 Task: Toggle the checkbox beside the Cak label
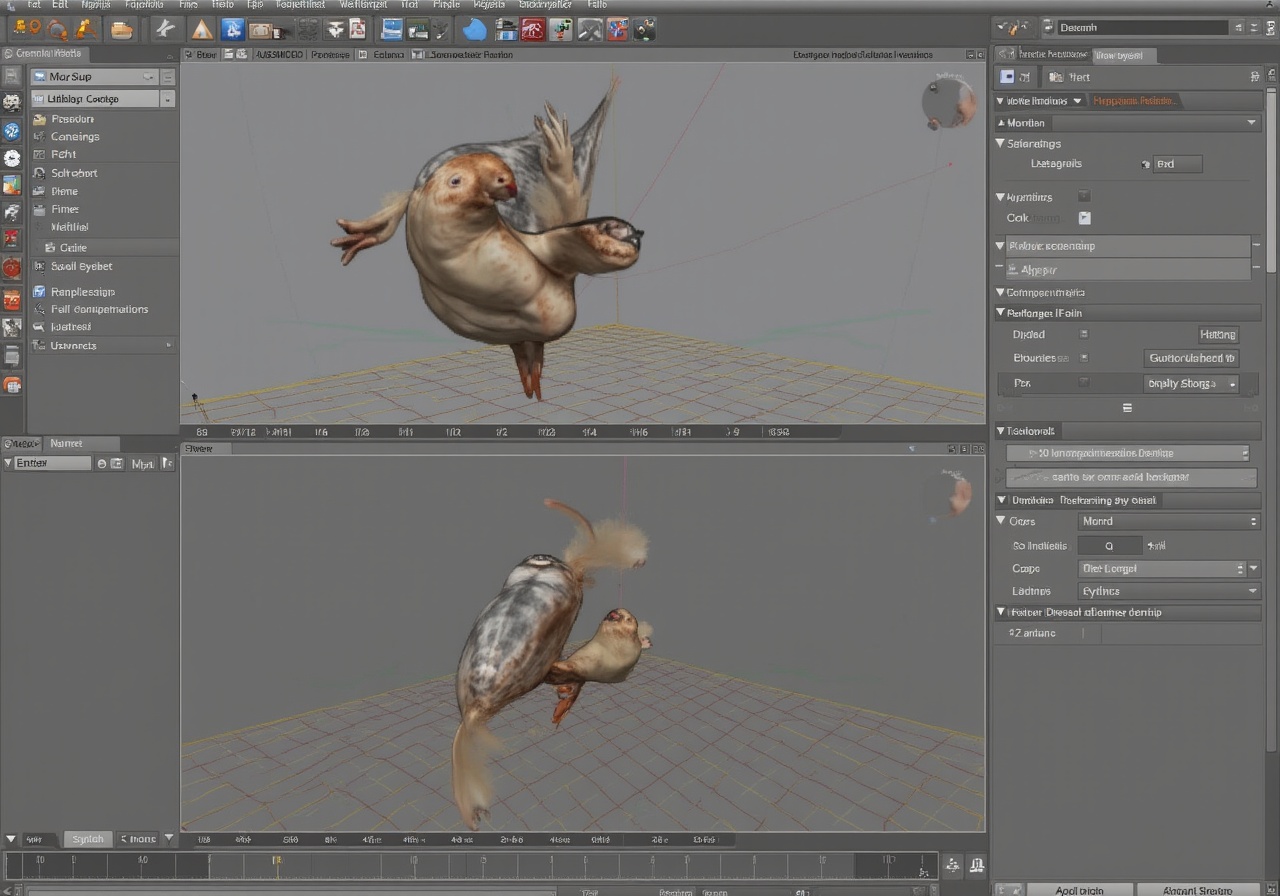(1085, 217)
